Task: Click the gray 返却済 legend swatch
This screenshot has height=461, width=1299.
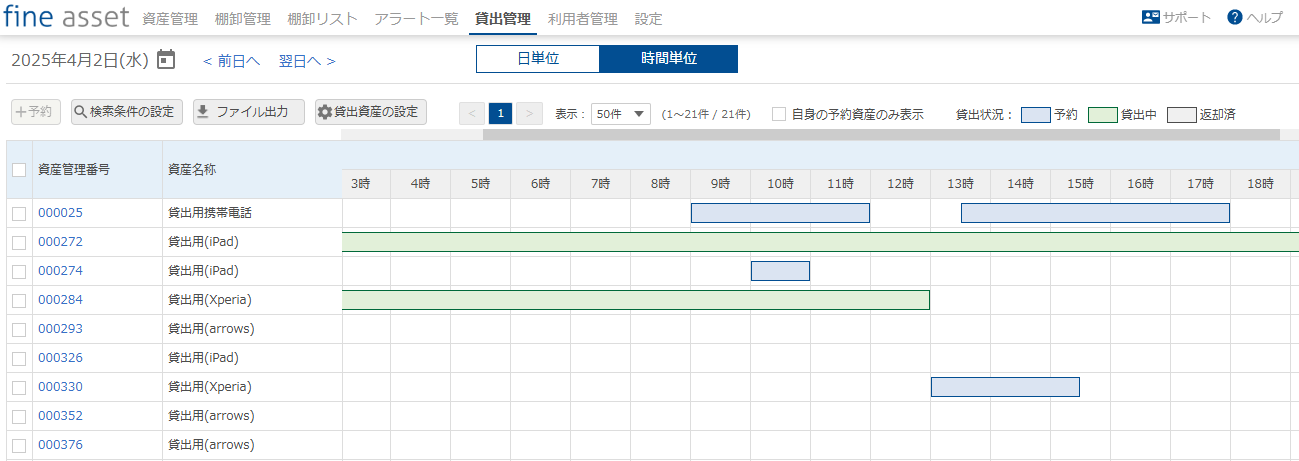Action: tap(1182, 114)
